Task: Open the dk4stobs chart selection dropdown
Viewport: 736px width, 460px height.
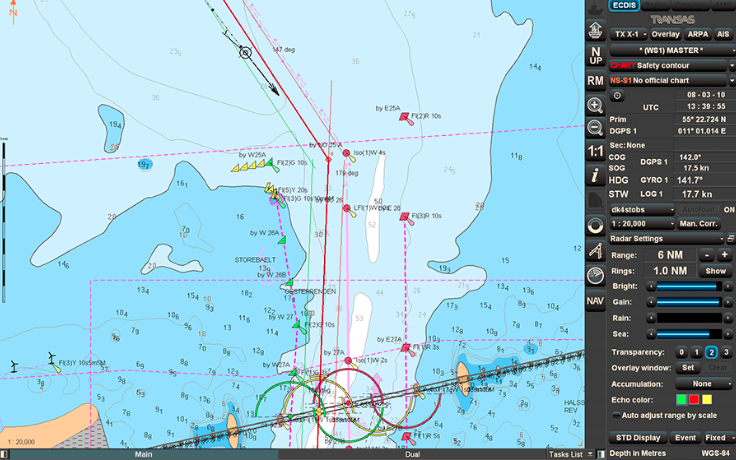Action: tap(642, 210)
